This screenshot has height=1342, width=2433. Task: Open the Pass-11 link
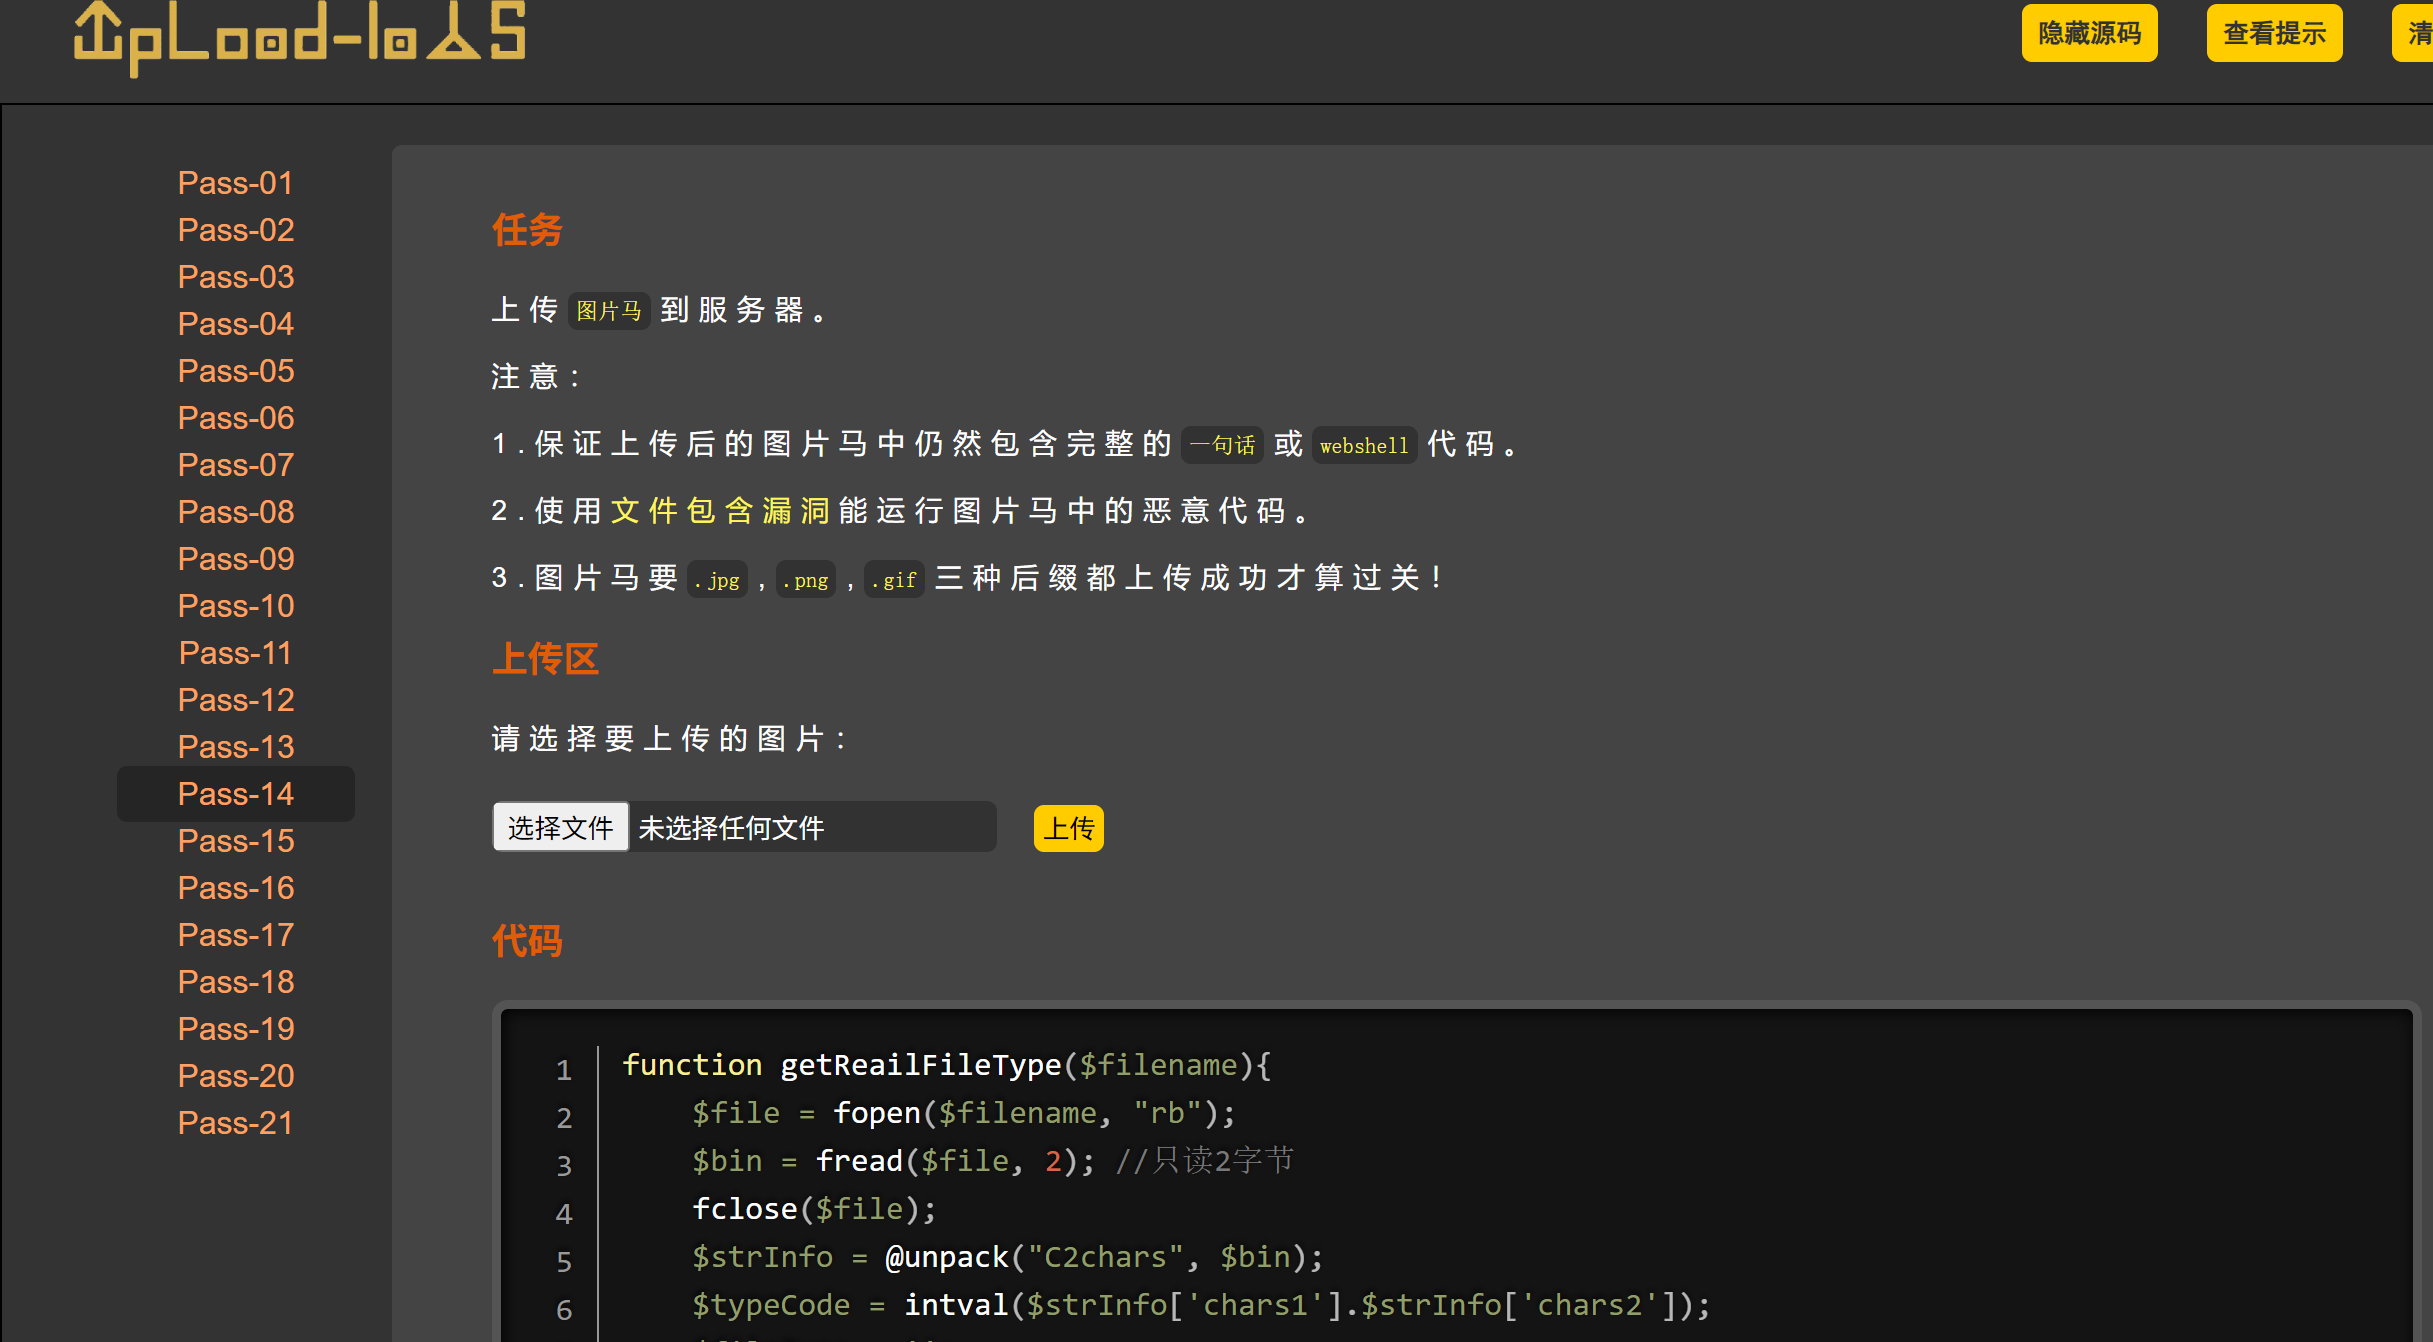pyautogui.click(x=236, y=653)
